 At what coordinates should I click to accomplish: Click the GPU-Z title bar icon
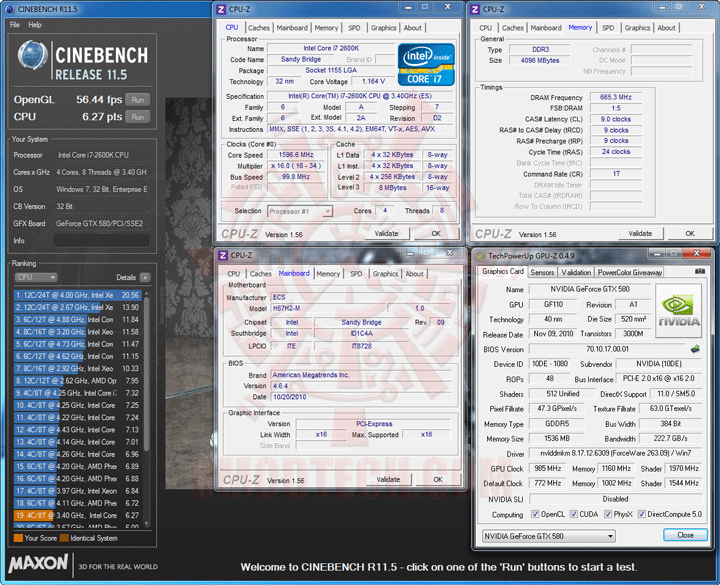click(481, 256)
